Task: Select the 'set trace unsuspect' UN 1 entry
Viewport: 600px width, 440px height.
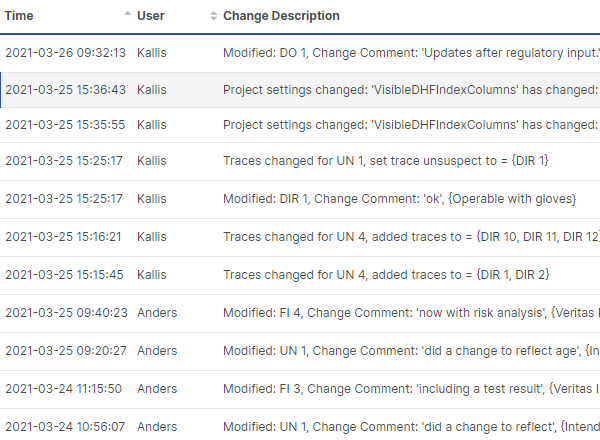Action: point(386,161)
